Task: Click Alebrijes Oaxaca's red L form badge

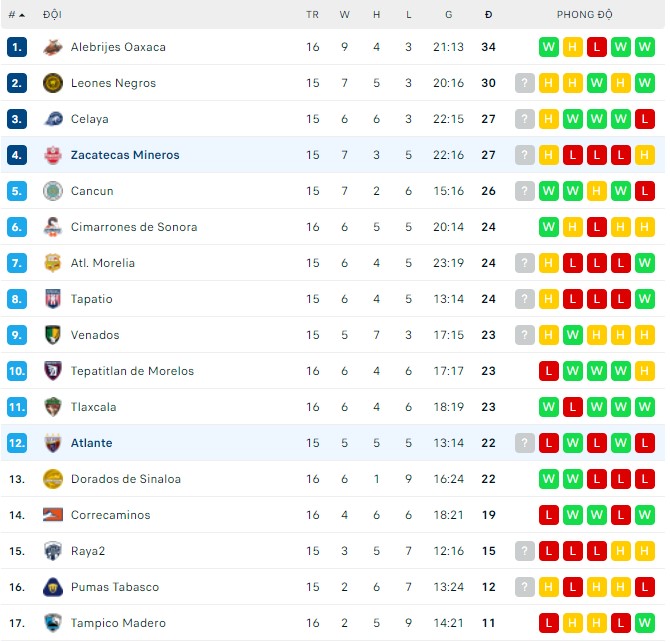Action: pos(597,47)
